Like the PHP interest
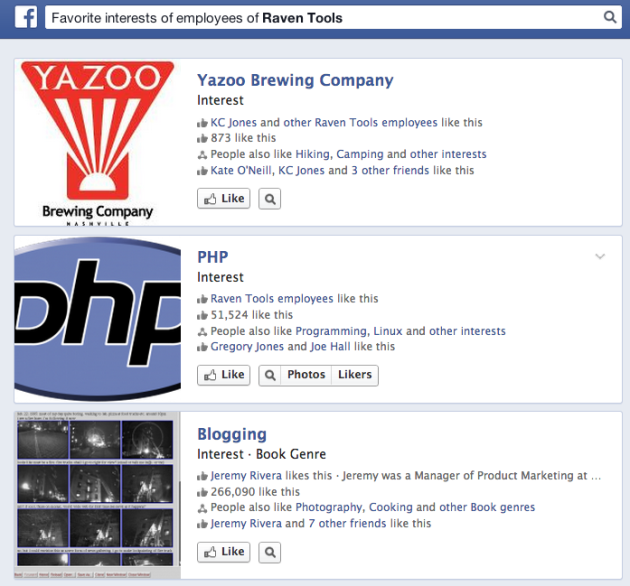Image resolution: width=630 pixels, height=586 pixels. (x=224, y=375)
